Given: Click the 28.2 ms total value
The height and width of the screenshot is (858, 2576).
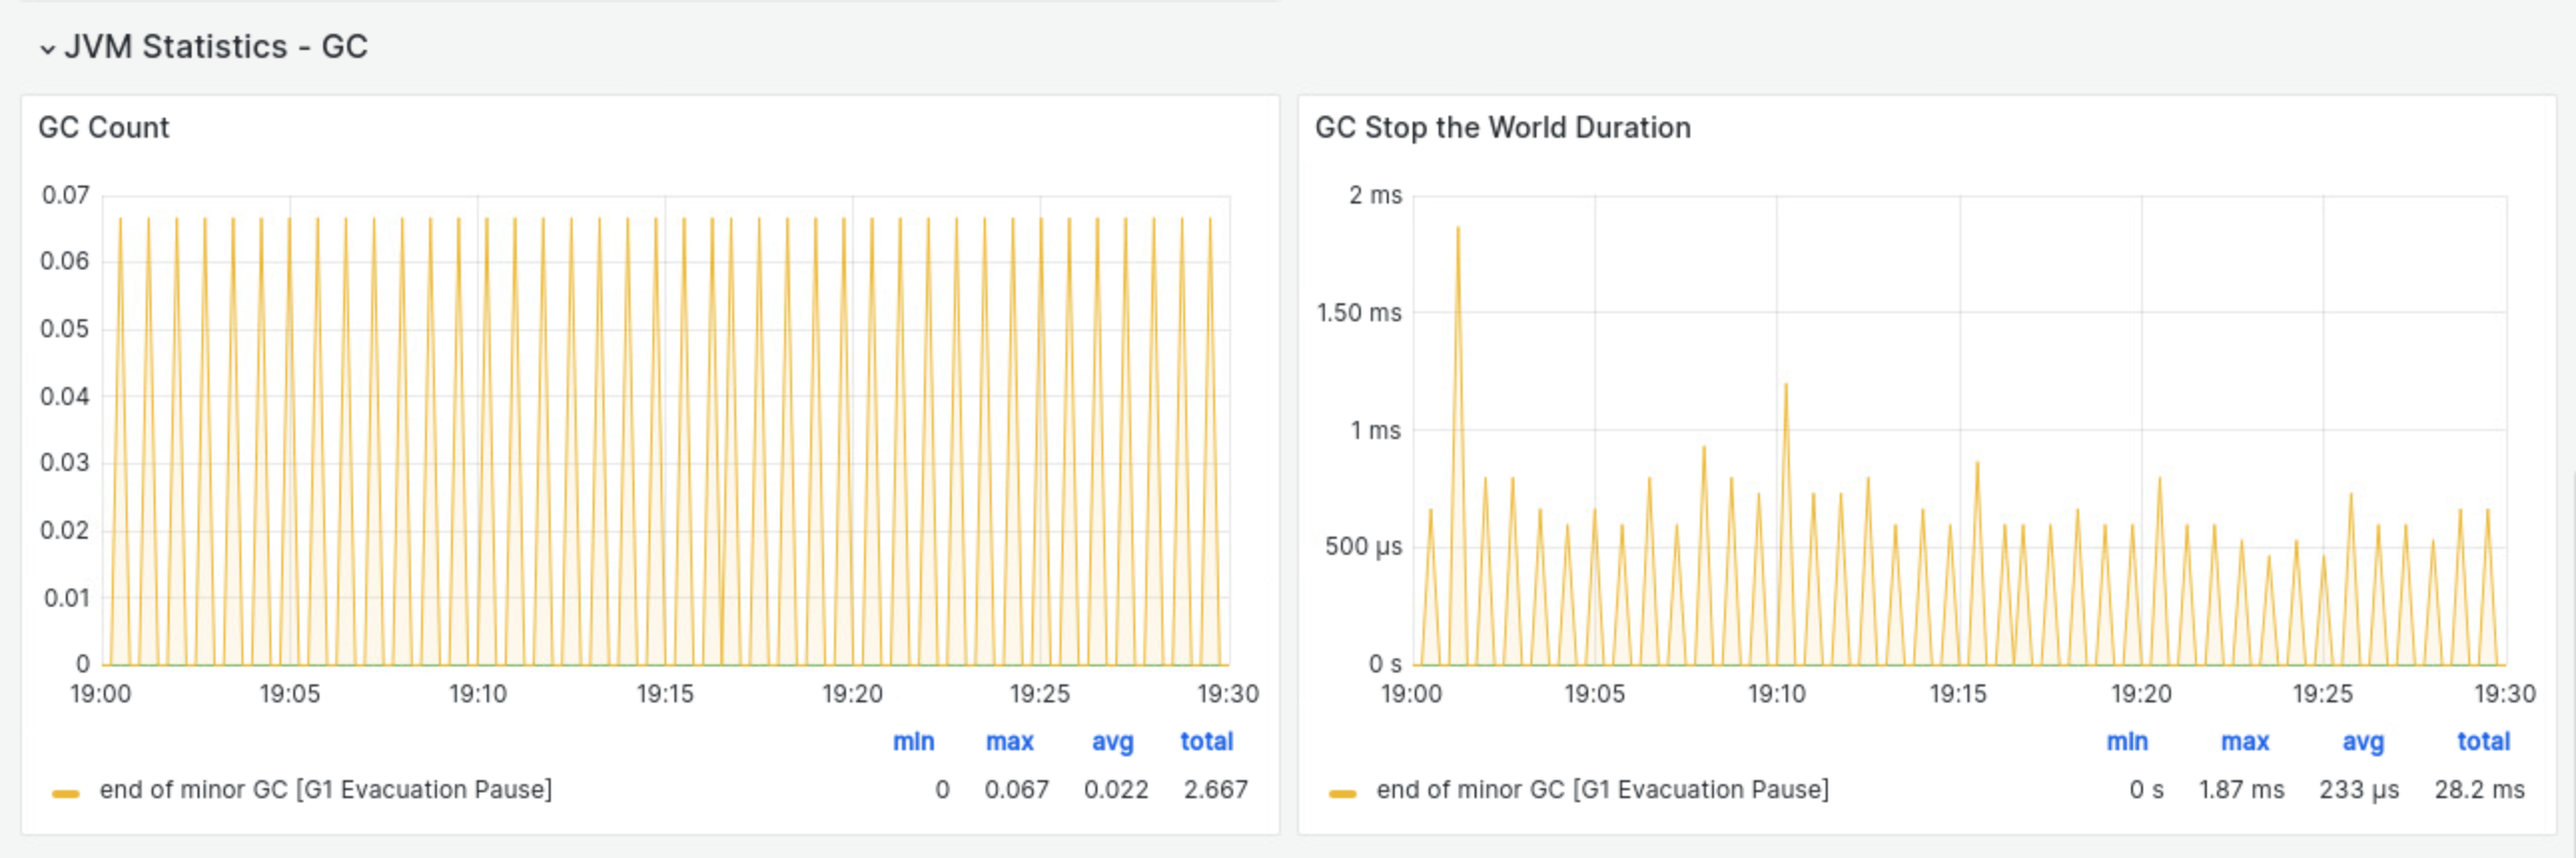Looking at the screenshot, I should point(2480,789).
